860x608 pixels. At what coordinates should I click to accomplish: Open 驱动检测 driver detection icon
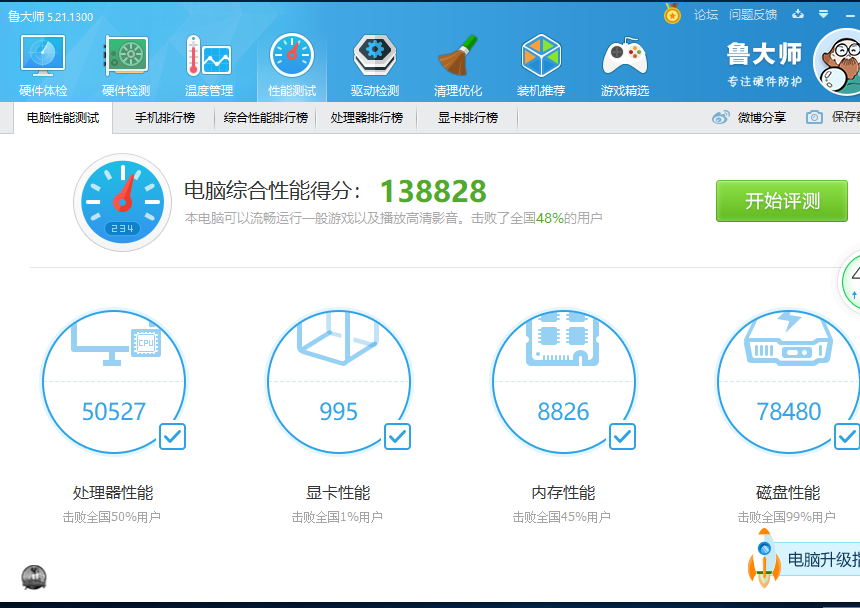tap(375, 55)
